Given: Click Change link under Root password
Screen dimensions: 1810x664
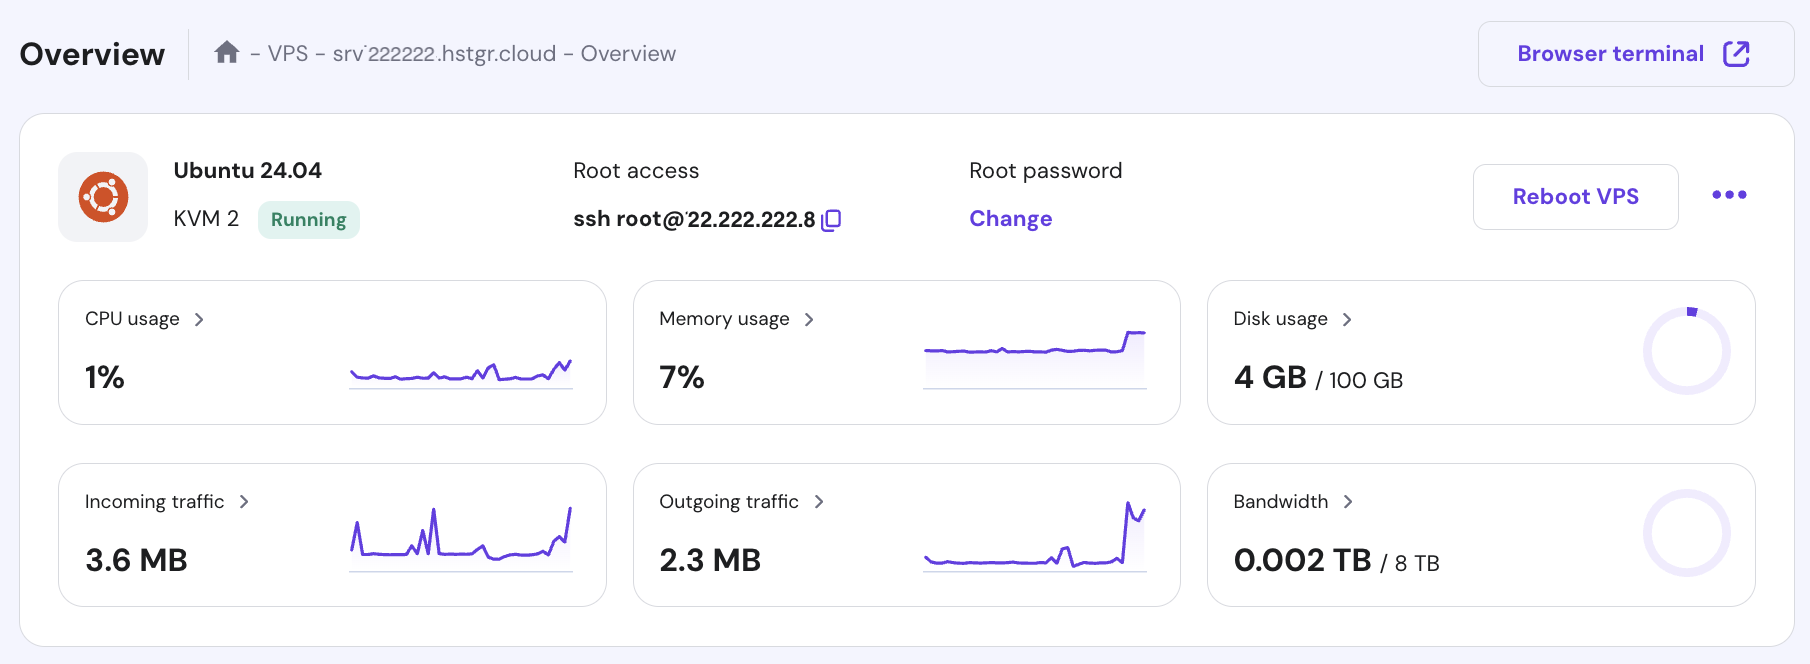Looking at the screenshot, I should pyautogui.click(x=1010, y=219).
